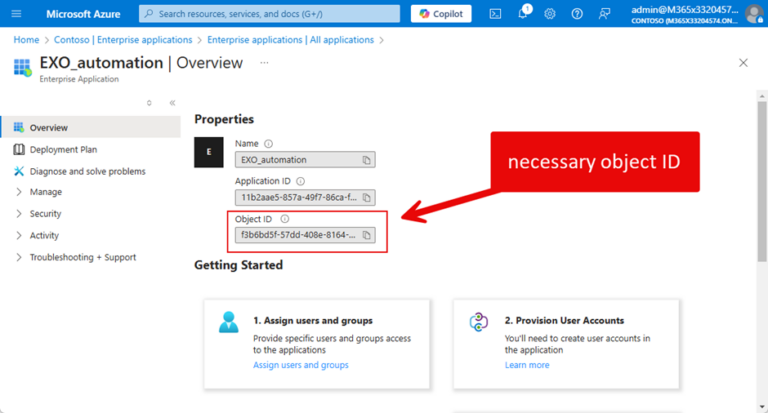Go to Home breadcrumb link
Image resolution: width=768 pixels, height=413 pixels.
tap(26, 40)
